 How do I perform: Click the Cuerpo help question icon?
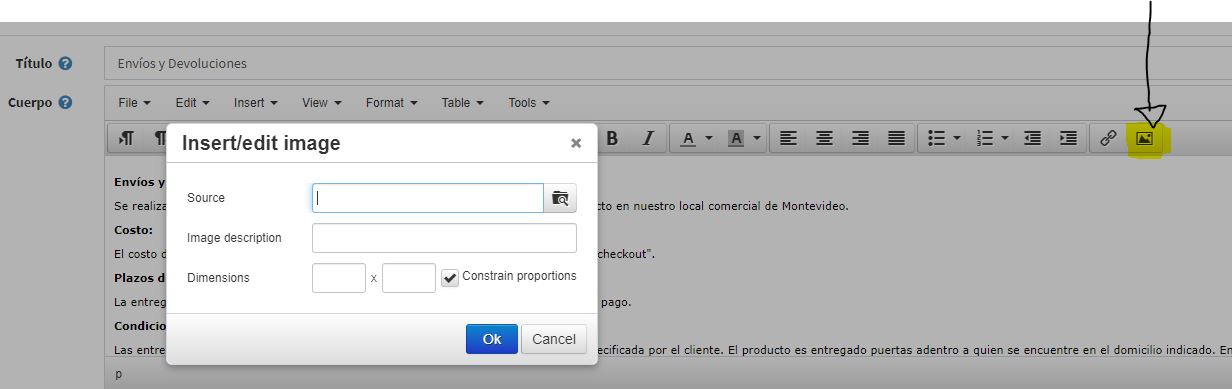click(65, 102)
